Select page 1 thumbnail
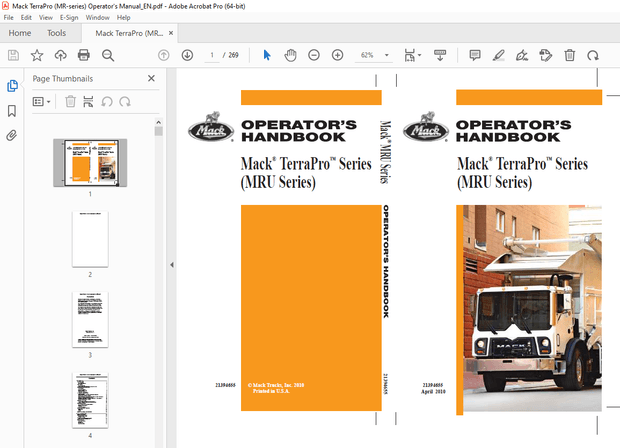 click(90, 163)
